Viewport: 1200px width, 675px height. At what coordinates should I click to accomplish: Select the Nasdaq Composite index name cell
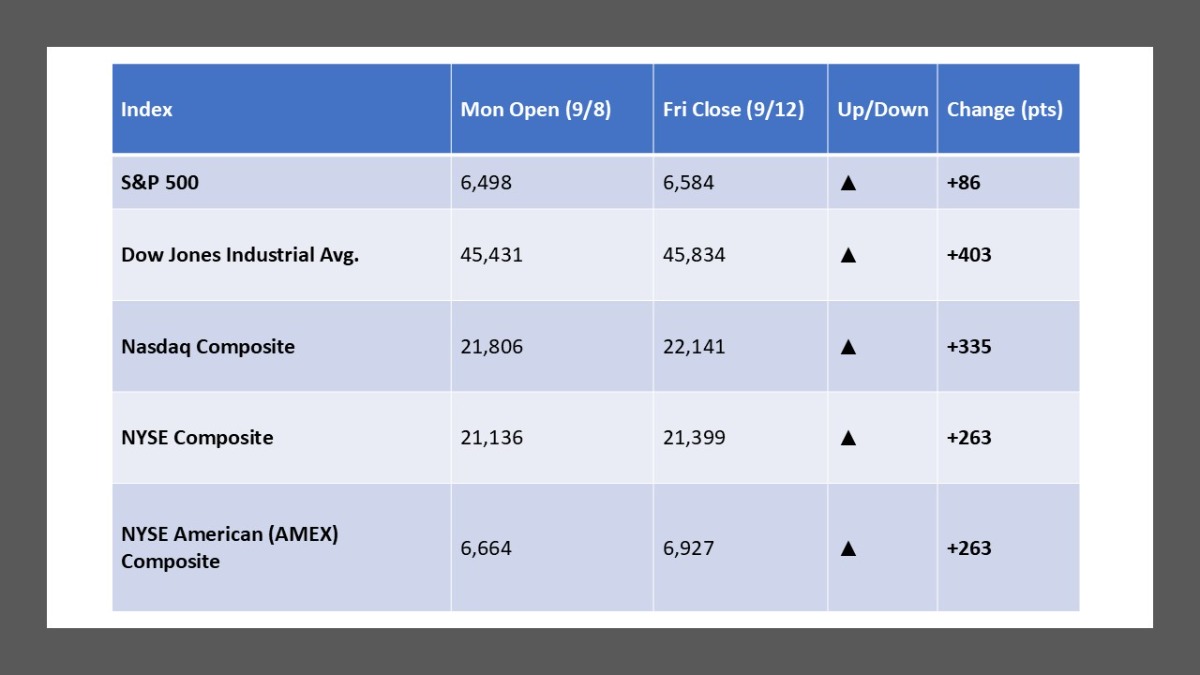pos(208,347)
